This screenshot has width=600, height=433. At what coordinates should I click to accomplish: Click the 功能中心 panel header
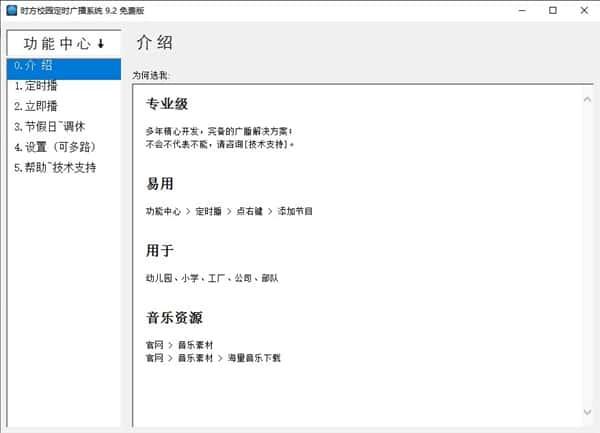64,43
